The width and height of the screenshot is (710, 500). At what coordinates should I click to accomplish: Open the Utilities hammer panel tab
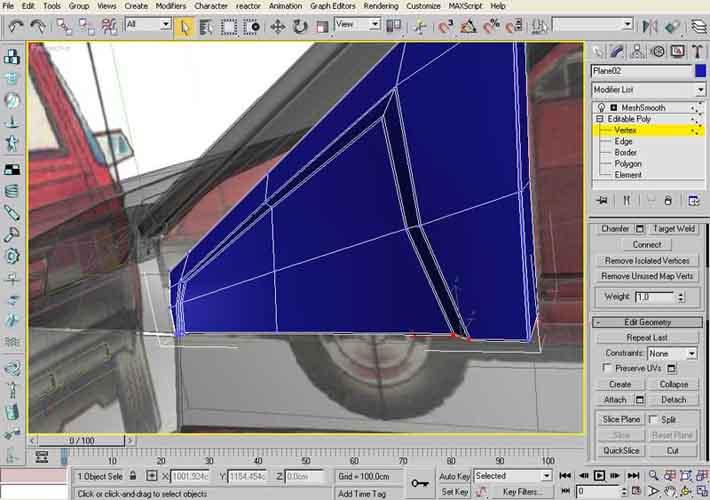(x=697, y=50)
